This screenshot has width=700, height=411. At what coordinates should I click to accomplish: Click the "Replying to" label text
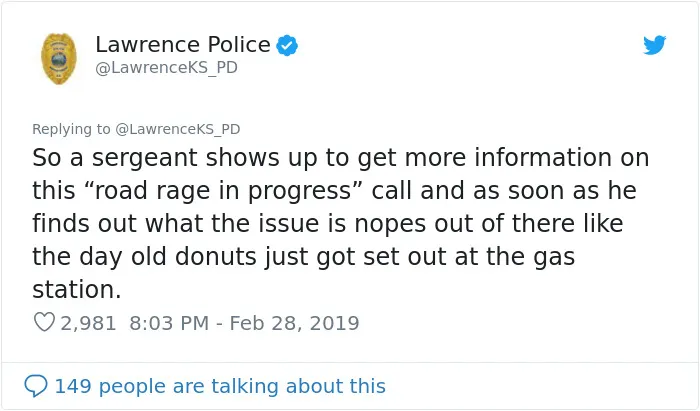coord(71,129)
